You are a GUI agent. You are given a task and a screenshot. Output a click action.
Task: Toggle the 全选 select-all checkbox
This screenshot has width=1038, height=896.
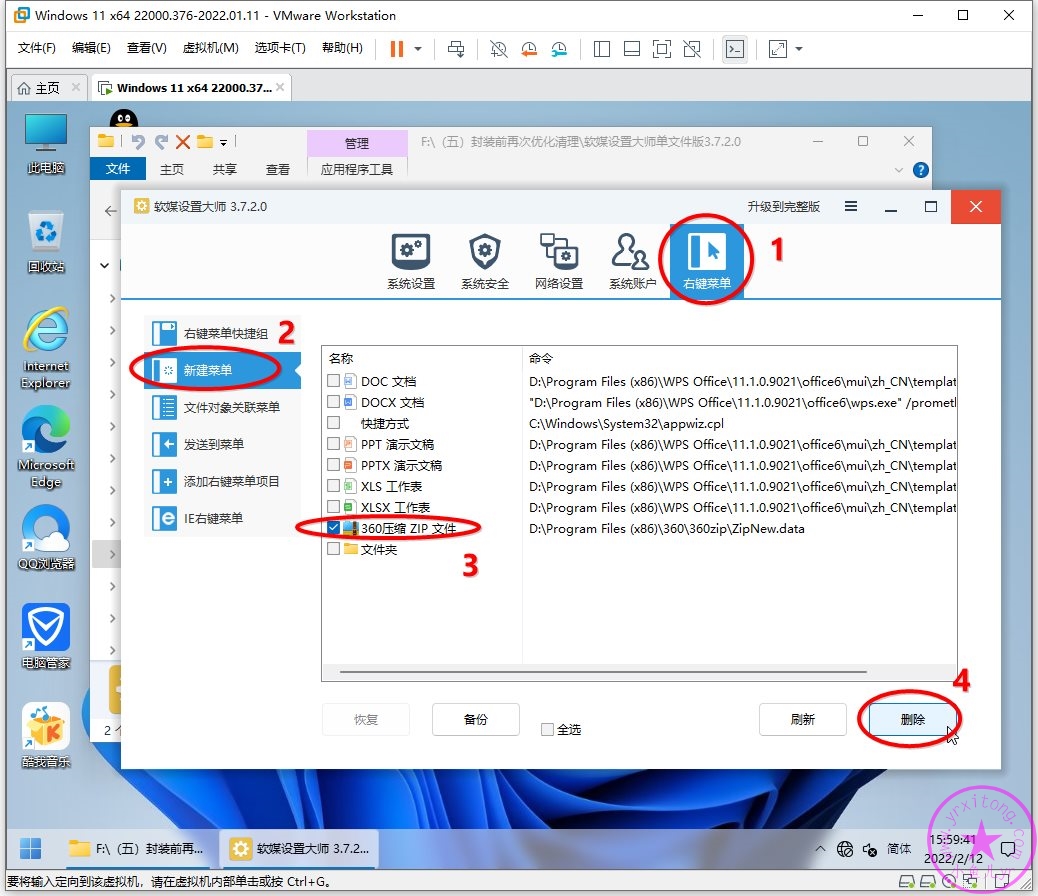point(547,729)
